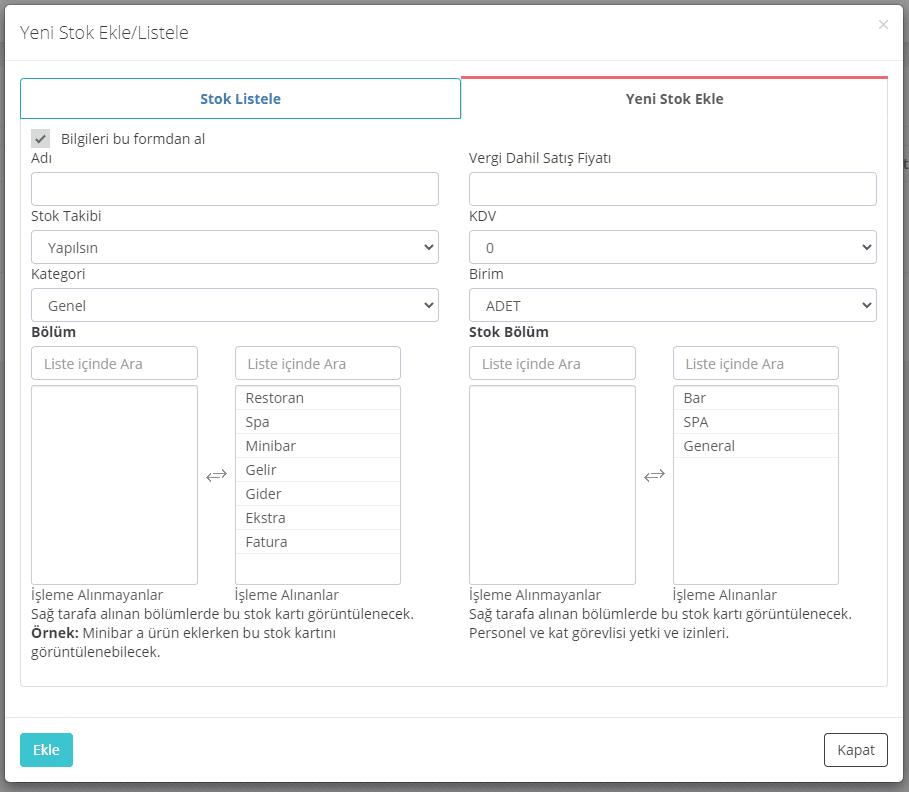Screen dimensions: 909x792
Task: Click the Bölüm transfer arrows icon
Action: (216, 476)
